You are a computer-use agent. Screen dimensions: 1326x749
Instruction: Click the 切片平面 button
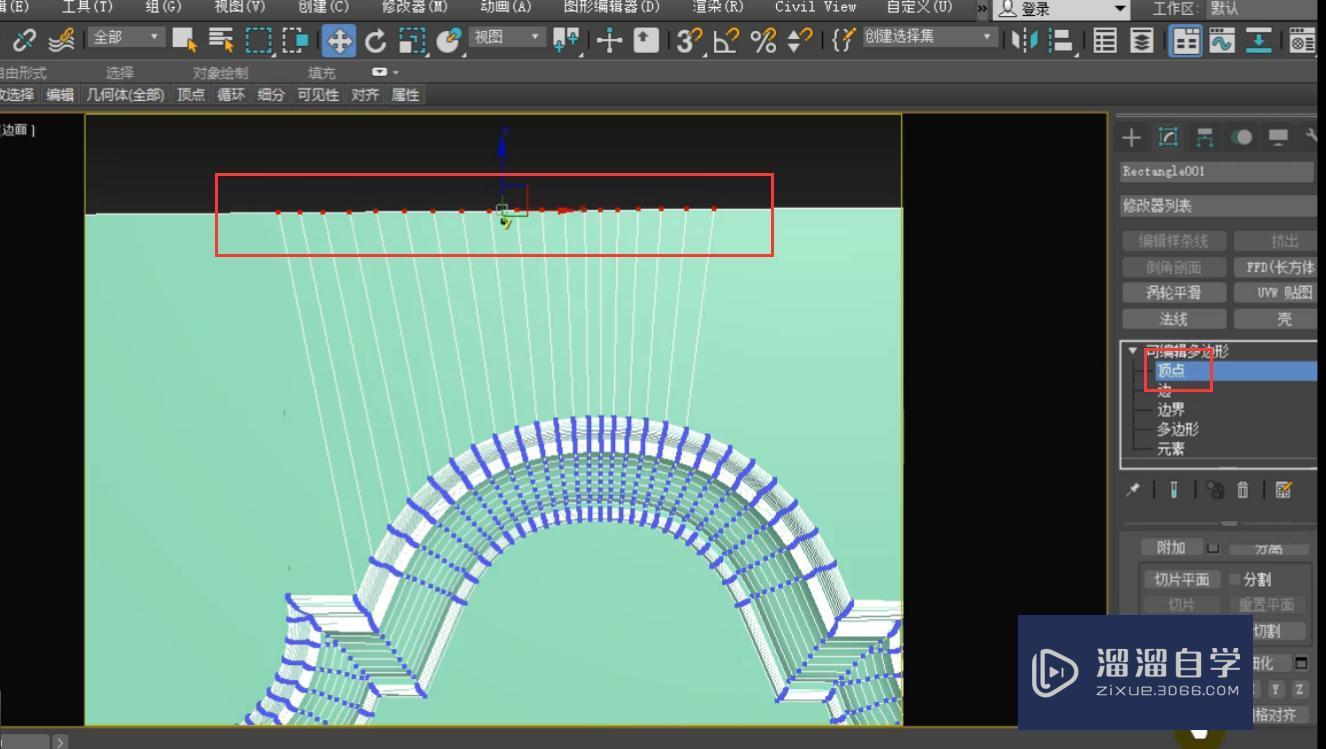point(1181,579)
